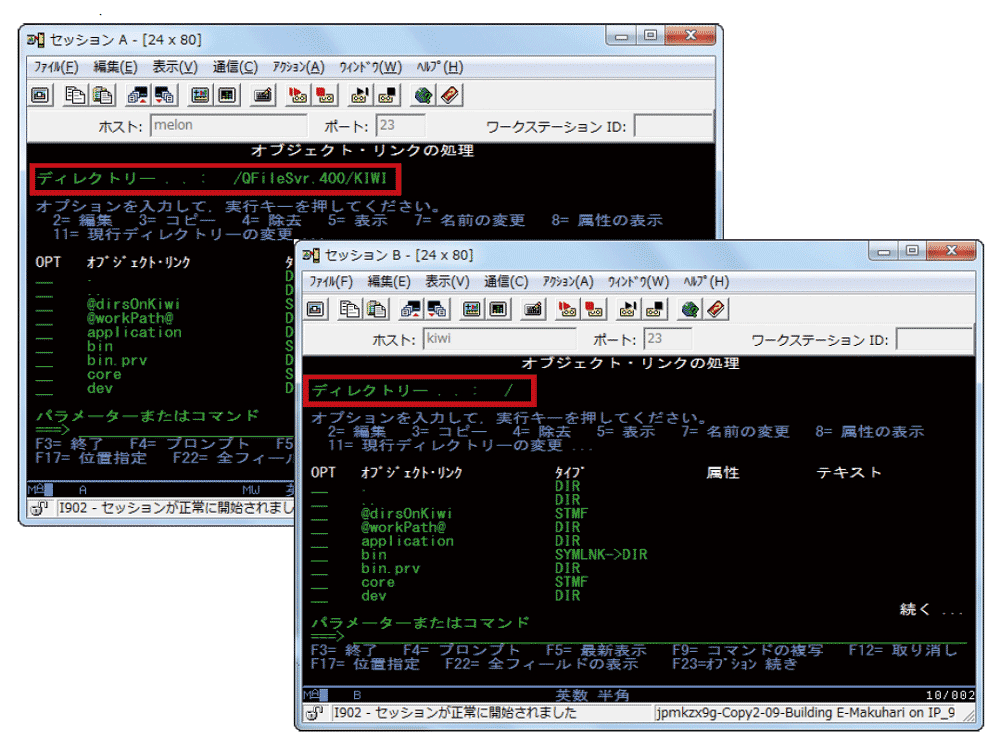Open Keyboard remap icon in Session A toolbar

coord(262,96)
